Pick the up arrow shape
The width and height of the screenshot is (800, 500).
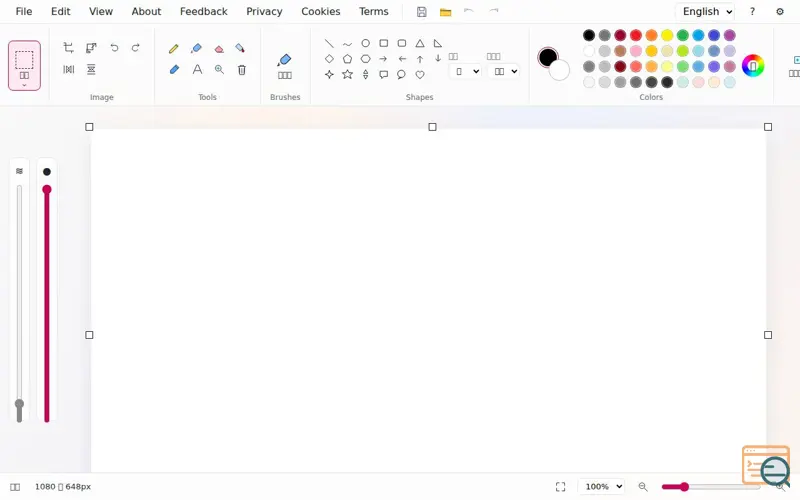[420, 59]
